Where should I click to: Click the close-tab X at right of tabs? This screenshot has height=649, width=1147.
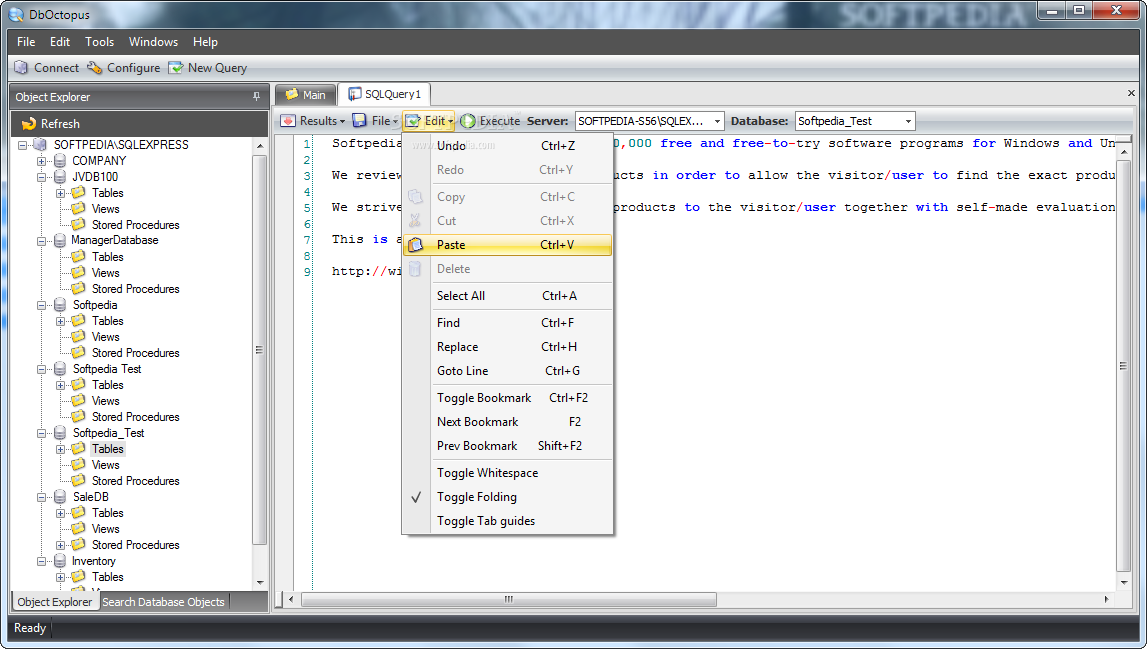[x=1131, y=94]
